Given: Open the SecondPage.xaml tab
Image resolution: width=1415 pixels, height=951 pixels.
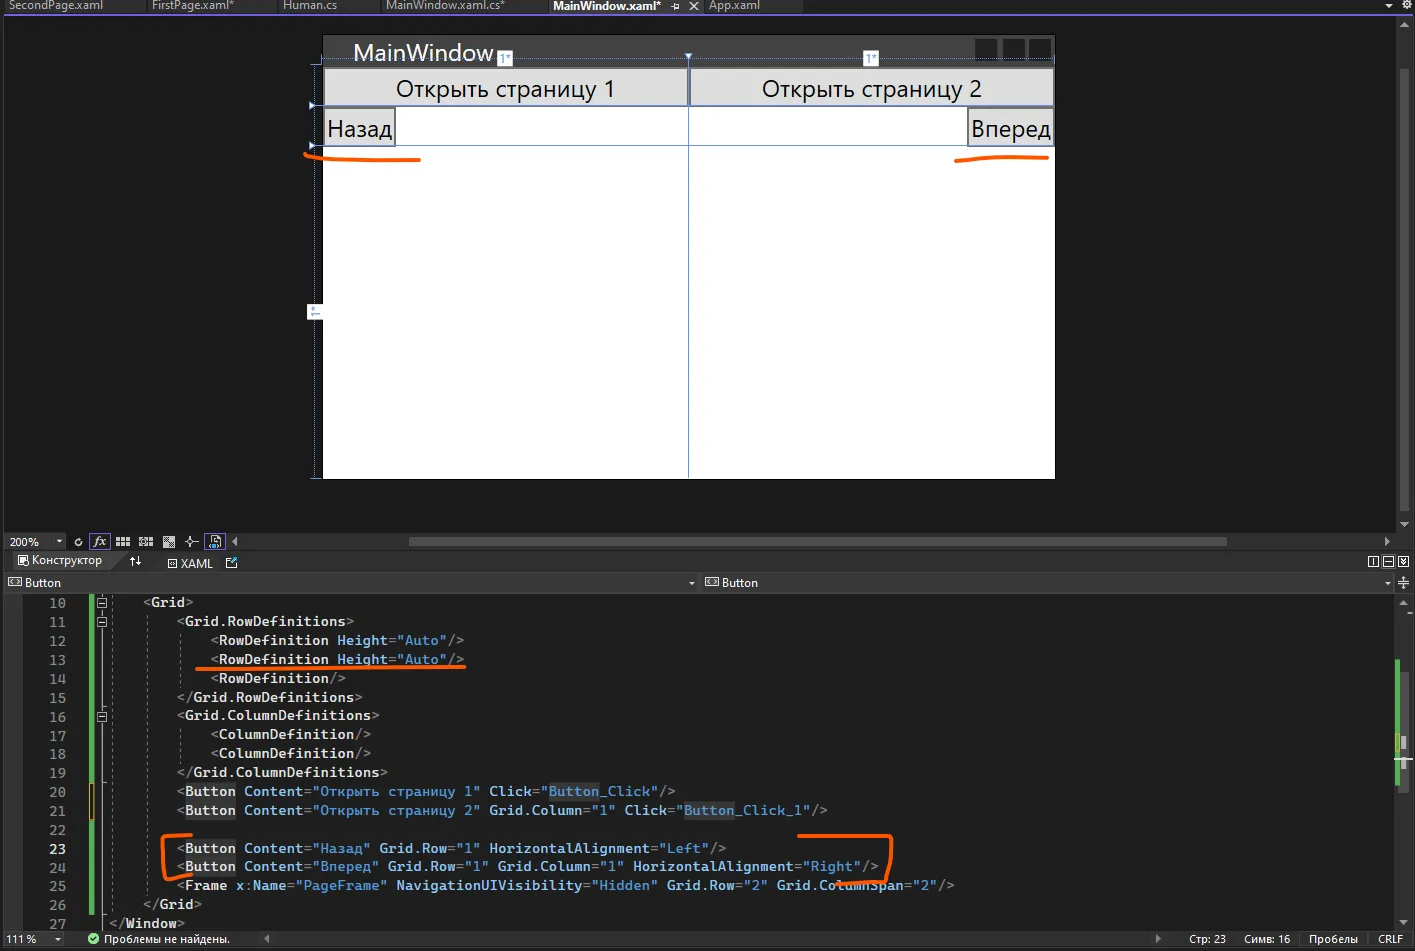Looking at the screenshot, I should coord(56,6).
